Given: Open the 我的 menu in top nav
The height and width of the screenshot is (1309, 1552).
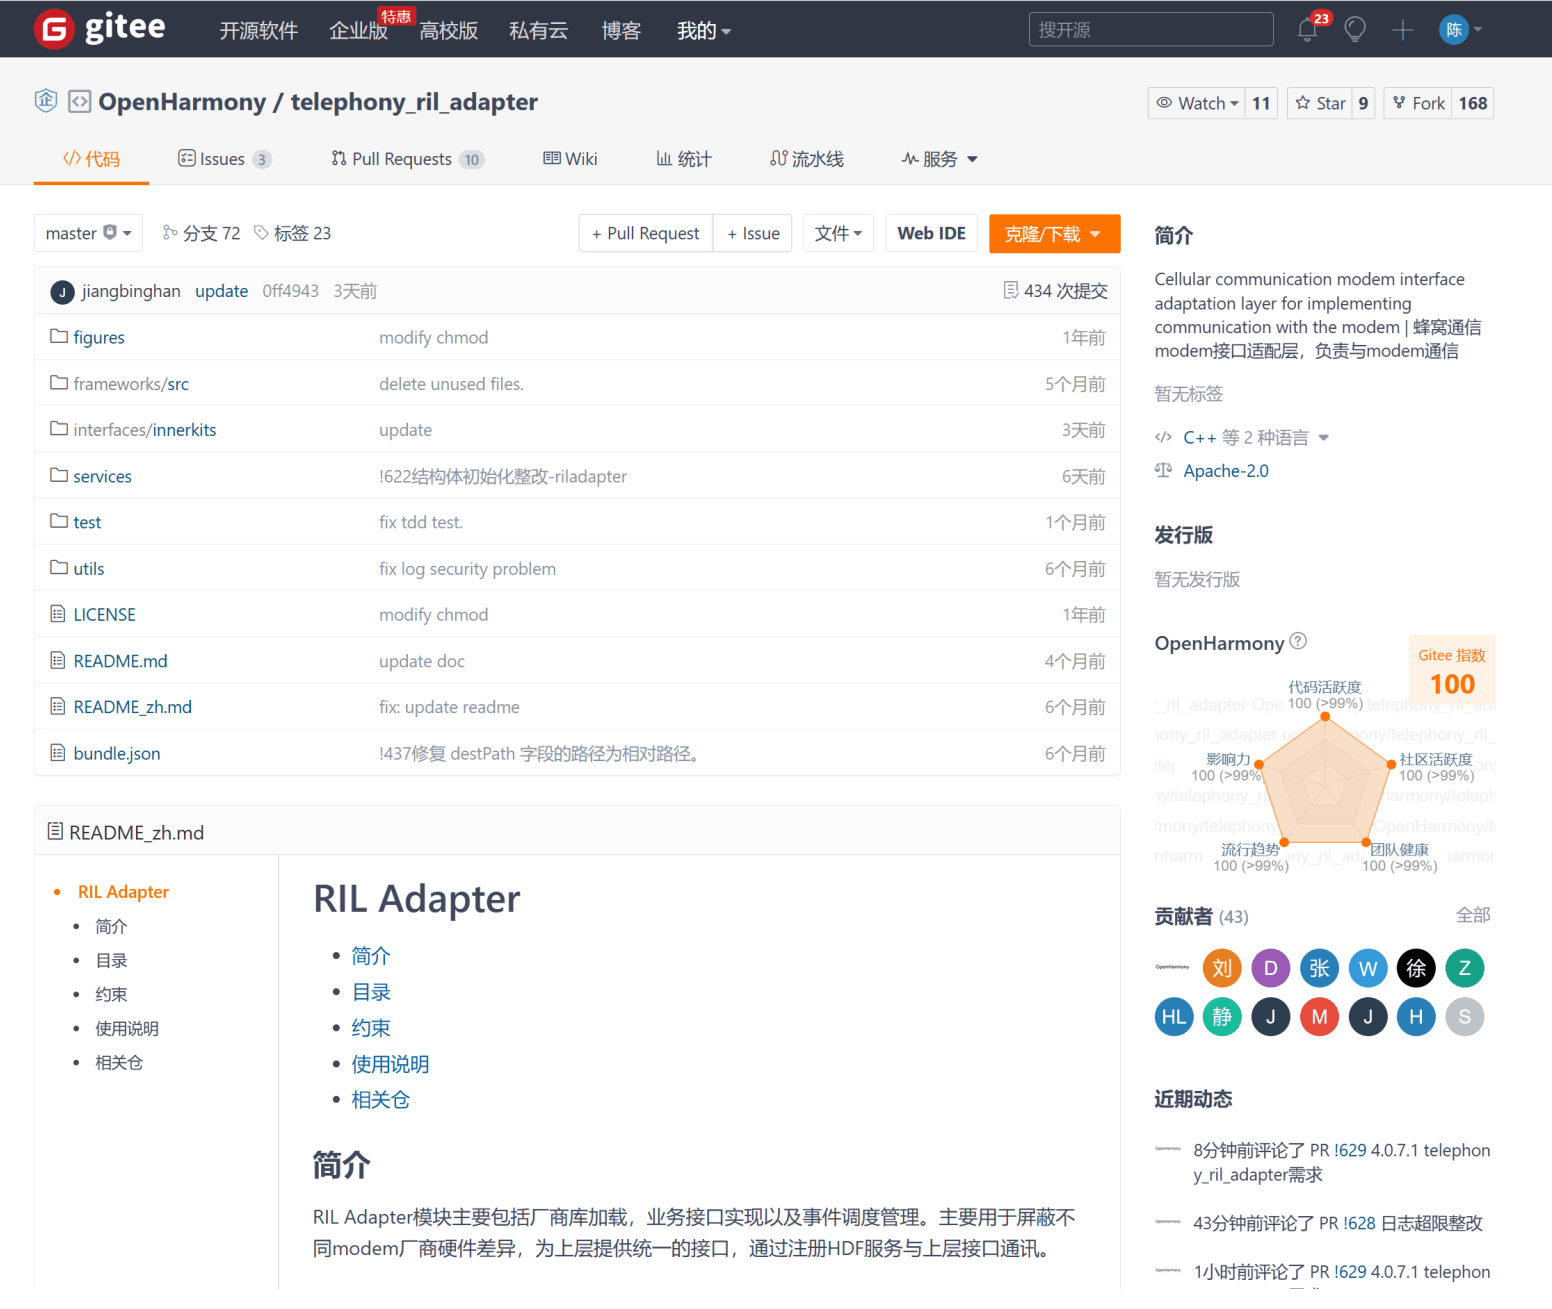Looking at the screenshot, I should point(704,31).
